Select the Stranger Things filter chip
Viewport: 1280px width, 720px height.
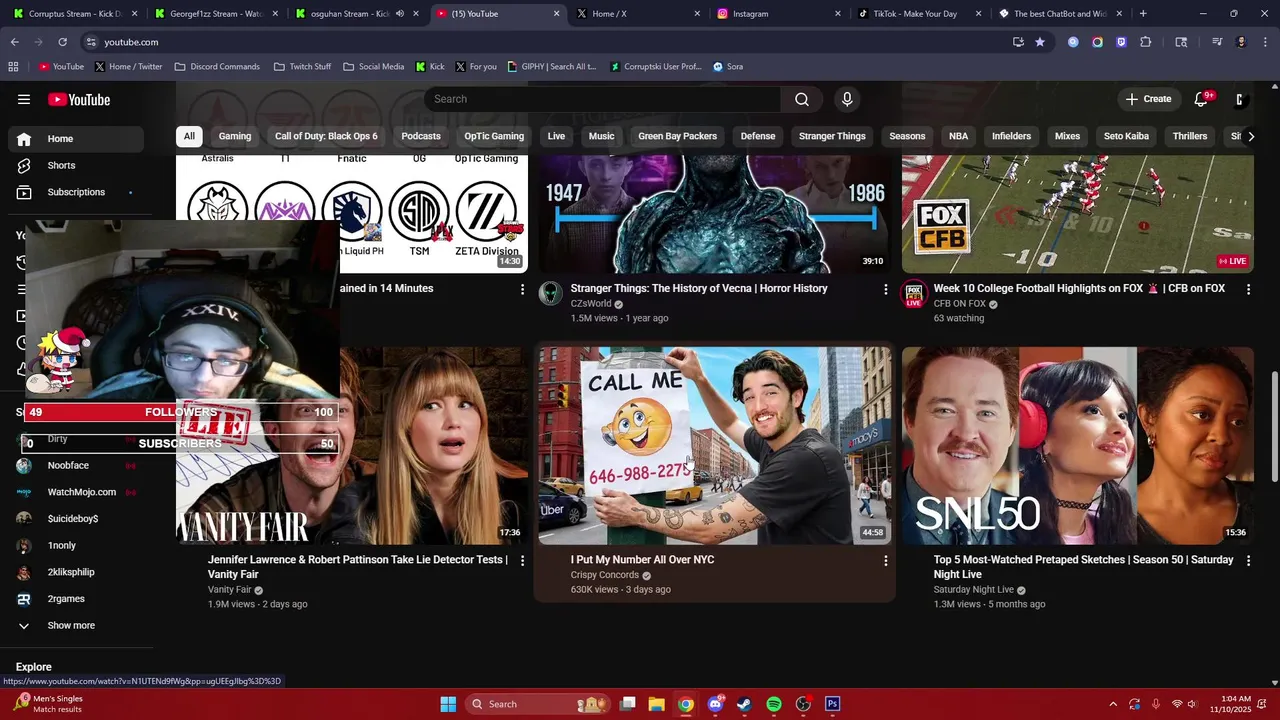(832, 136)
